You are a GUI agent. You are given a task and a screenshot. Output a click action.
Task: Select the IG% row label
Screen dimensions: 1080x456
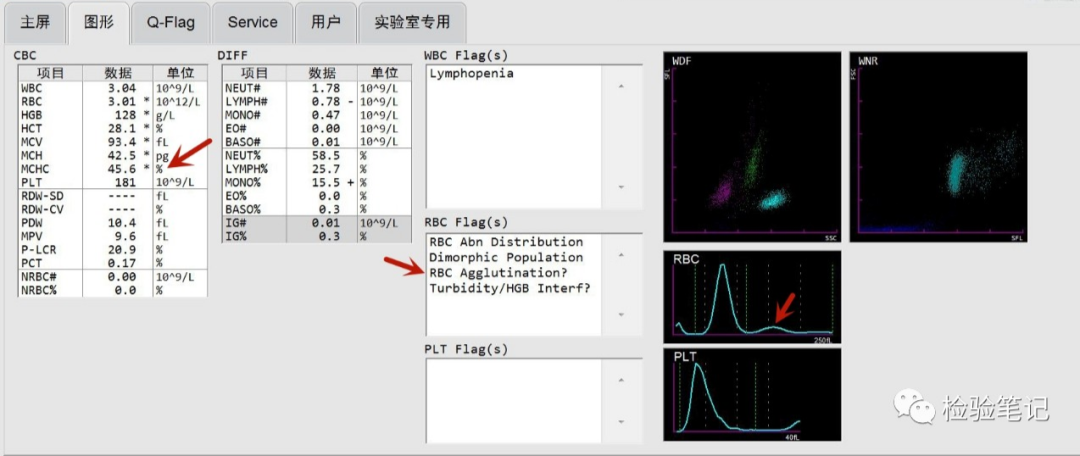[x=234, y=236]
